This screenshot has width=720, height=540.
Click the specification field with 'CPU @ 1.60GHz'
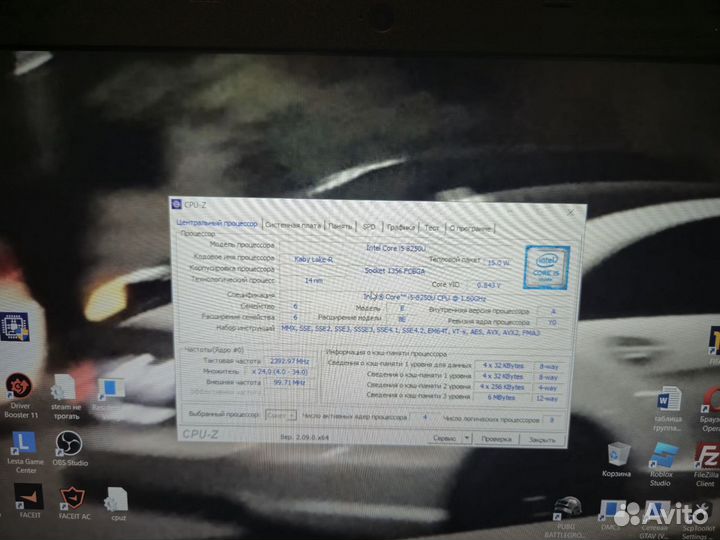(x=424, y=298)
